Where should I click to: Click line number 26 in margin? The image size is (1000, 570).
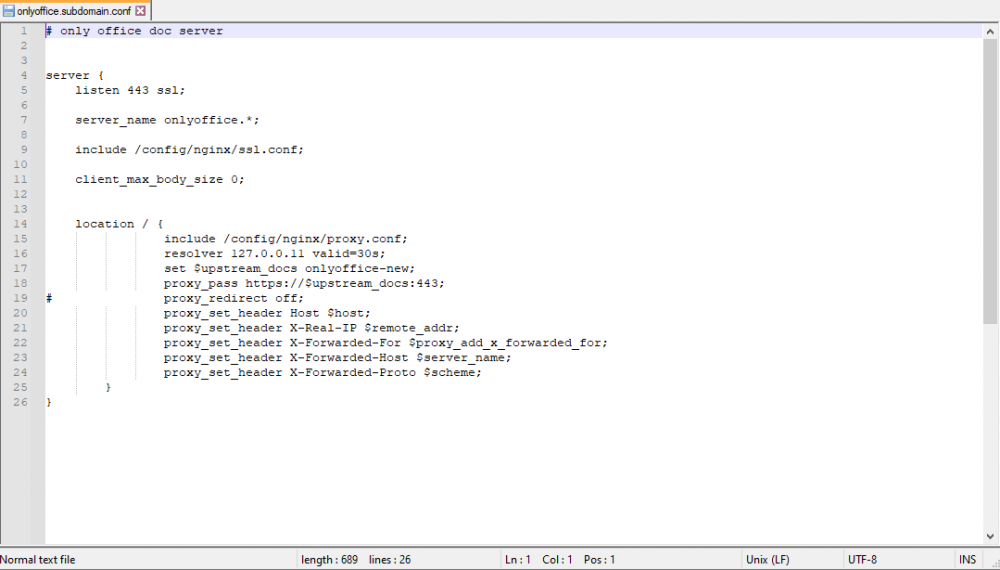20,402
